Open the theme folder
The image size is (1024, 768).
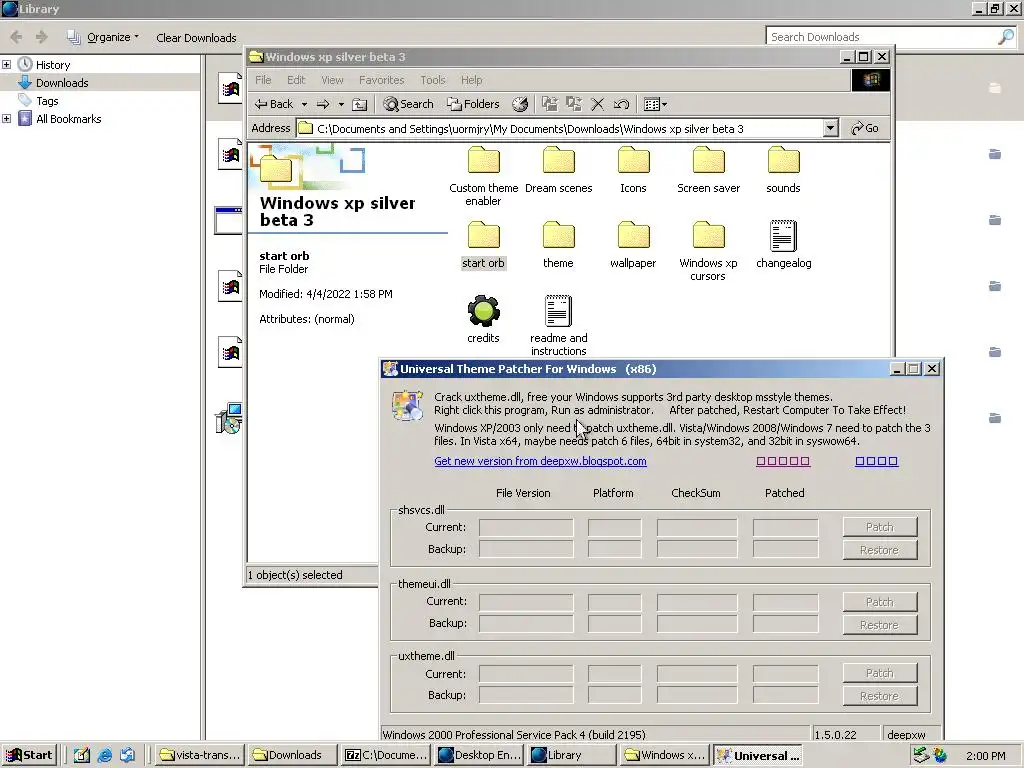558,245
